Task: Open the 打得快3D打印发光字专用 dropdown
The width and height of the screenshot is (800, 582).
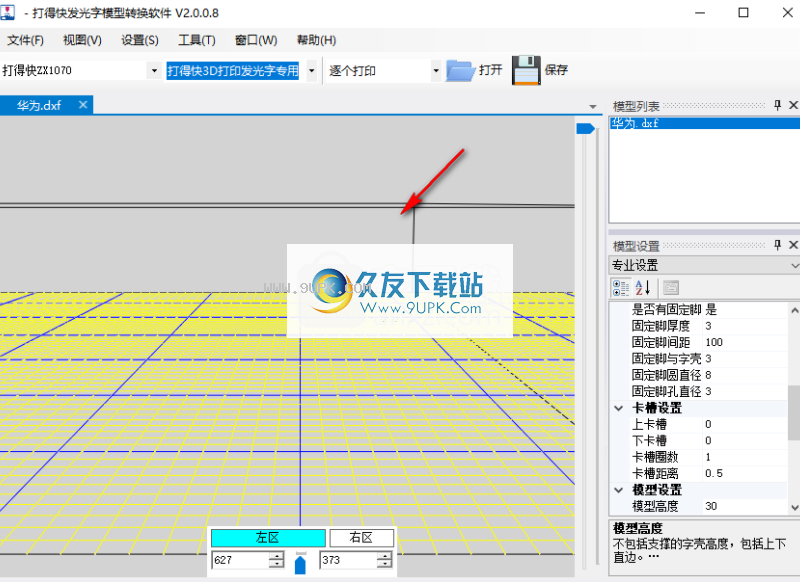Action: coord(312,70)
